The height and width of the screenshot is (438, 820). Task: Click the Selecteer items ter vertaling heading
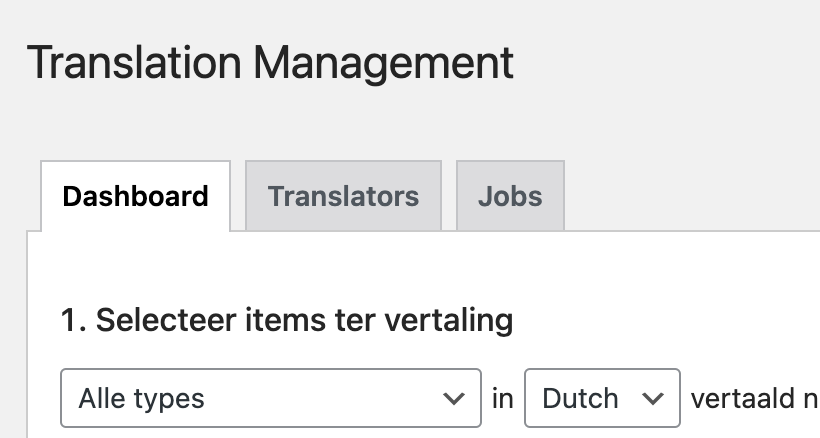[287, 321]
